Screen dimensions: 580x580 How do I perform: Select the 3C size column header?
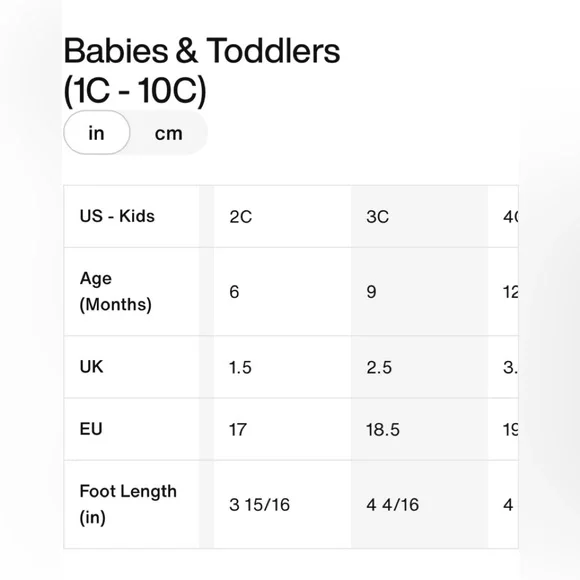coord(419,216)
